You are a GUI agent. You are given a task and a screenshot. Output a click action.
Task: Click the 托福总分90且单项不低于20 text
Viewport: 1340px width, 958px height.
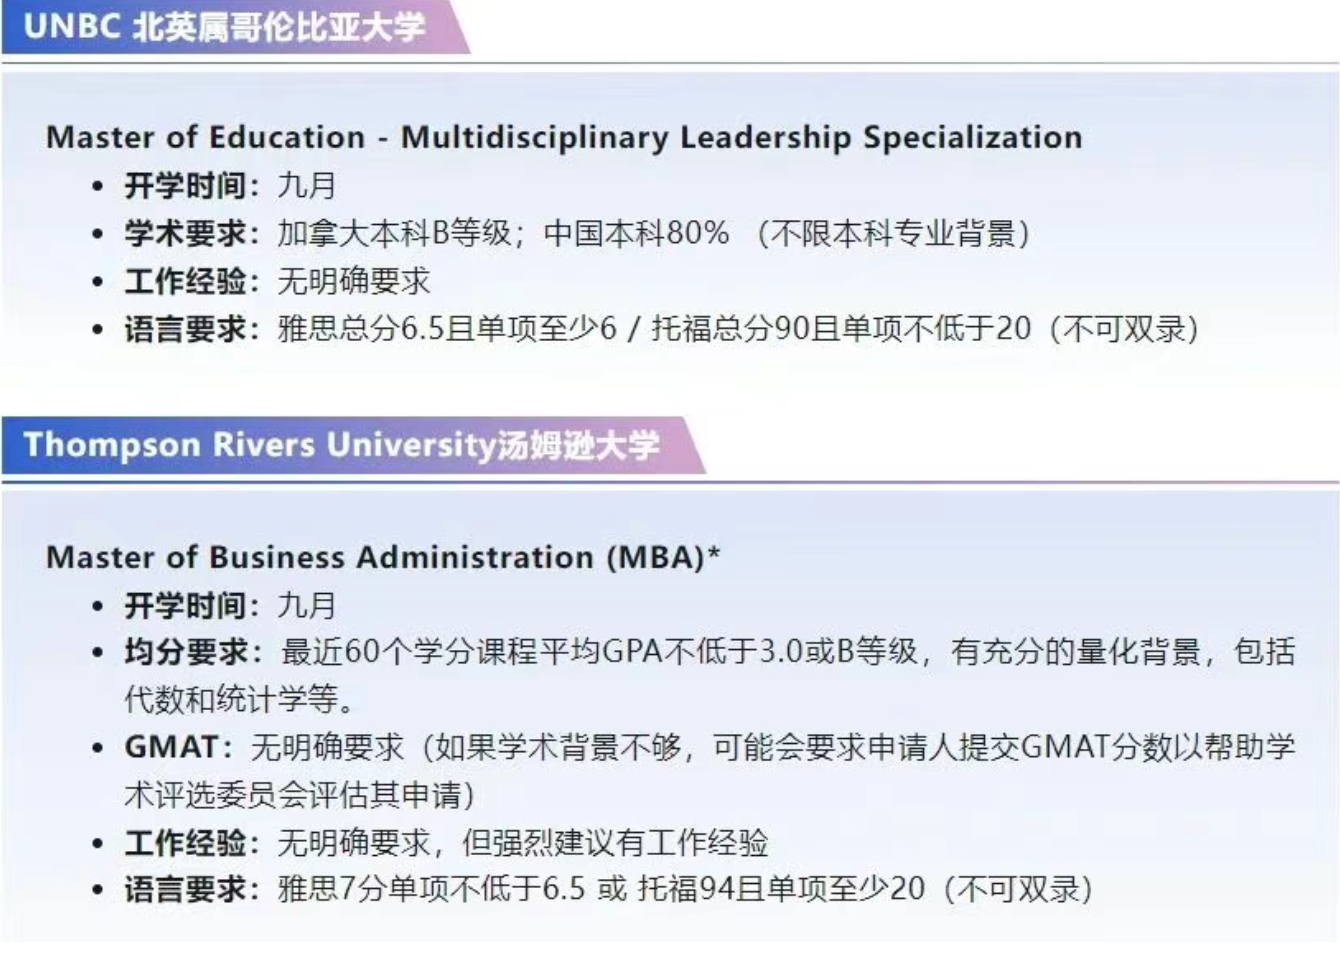pyautogui.click(x=841, y=329)
